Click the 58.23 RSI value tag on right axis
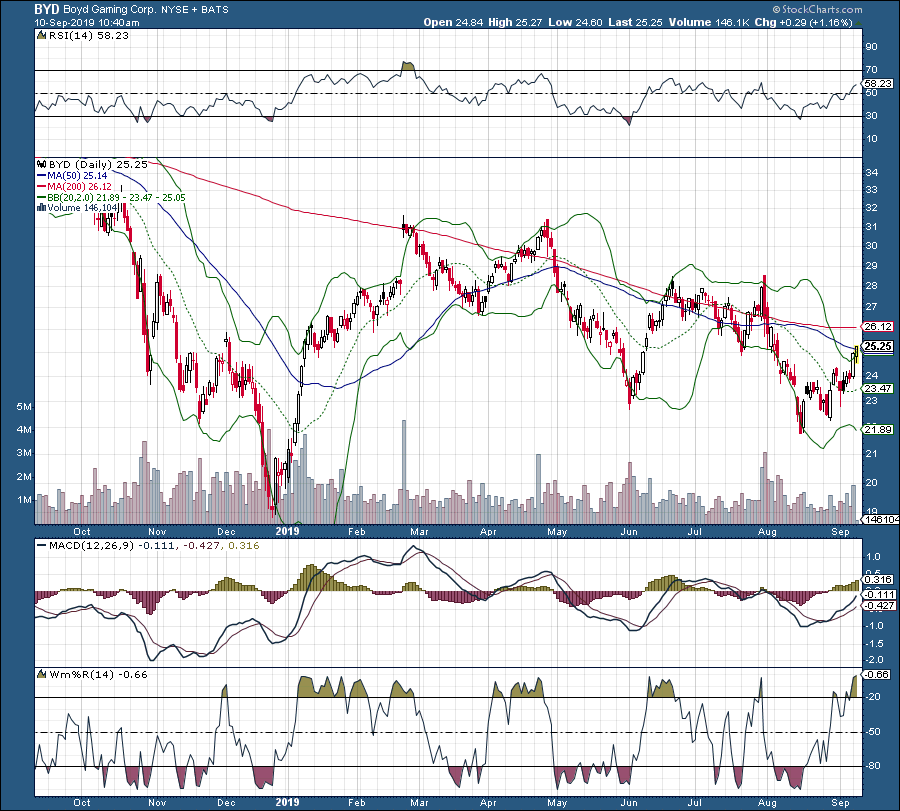This screenshot has height=811, width=900. pos(878,83)
